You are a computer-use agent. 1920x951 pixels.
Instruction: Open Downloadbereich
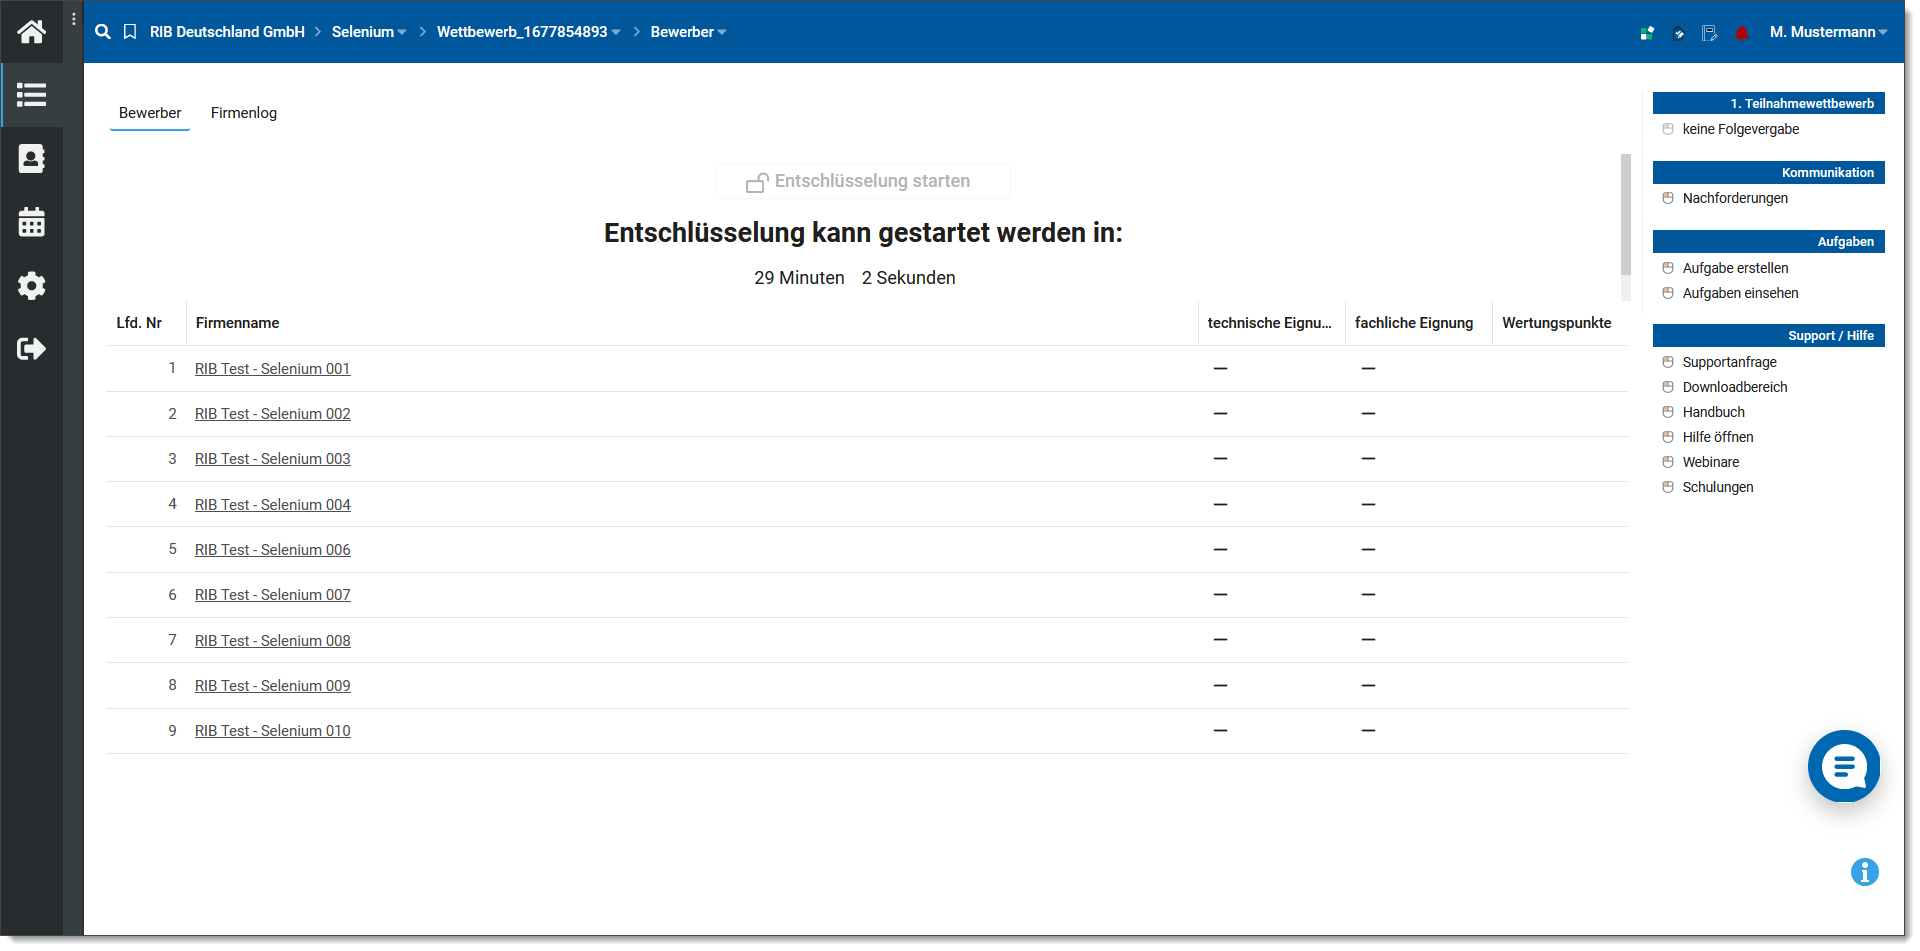1735,387
